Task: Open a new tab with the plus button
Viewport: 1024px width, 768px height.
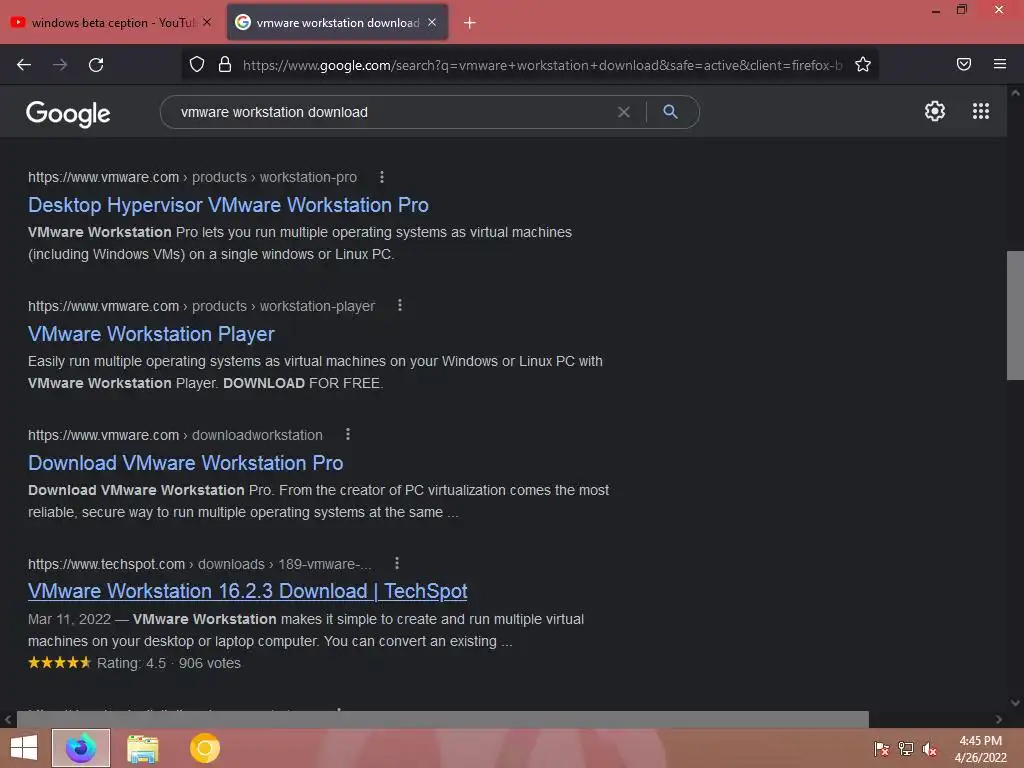Action: 470,23
